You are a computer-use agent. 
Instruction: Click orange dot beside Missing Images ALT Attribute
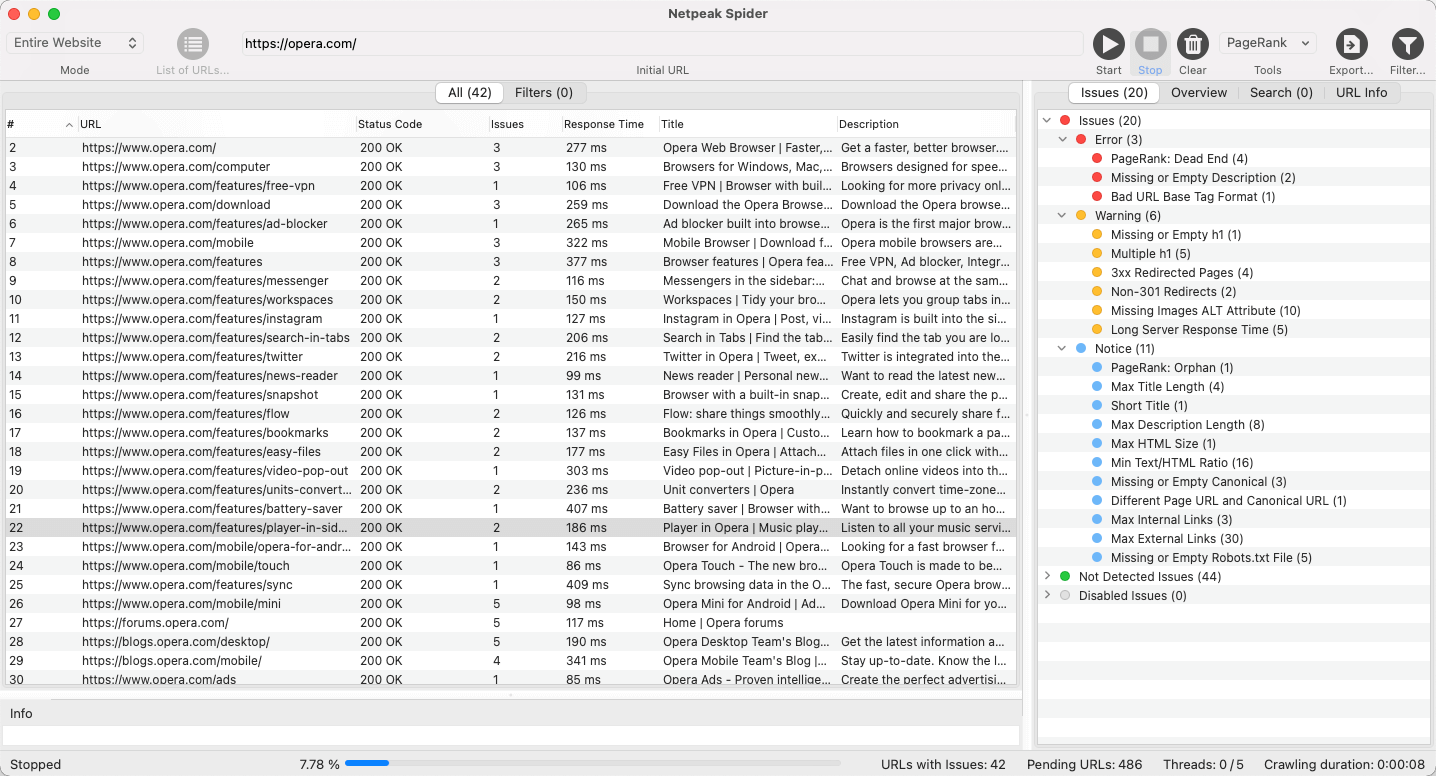[1097, 311]
